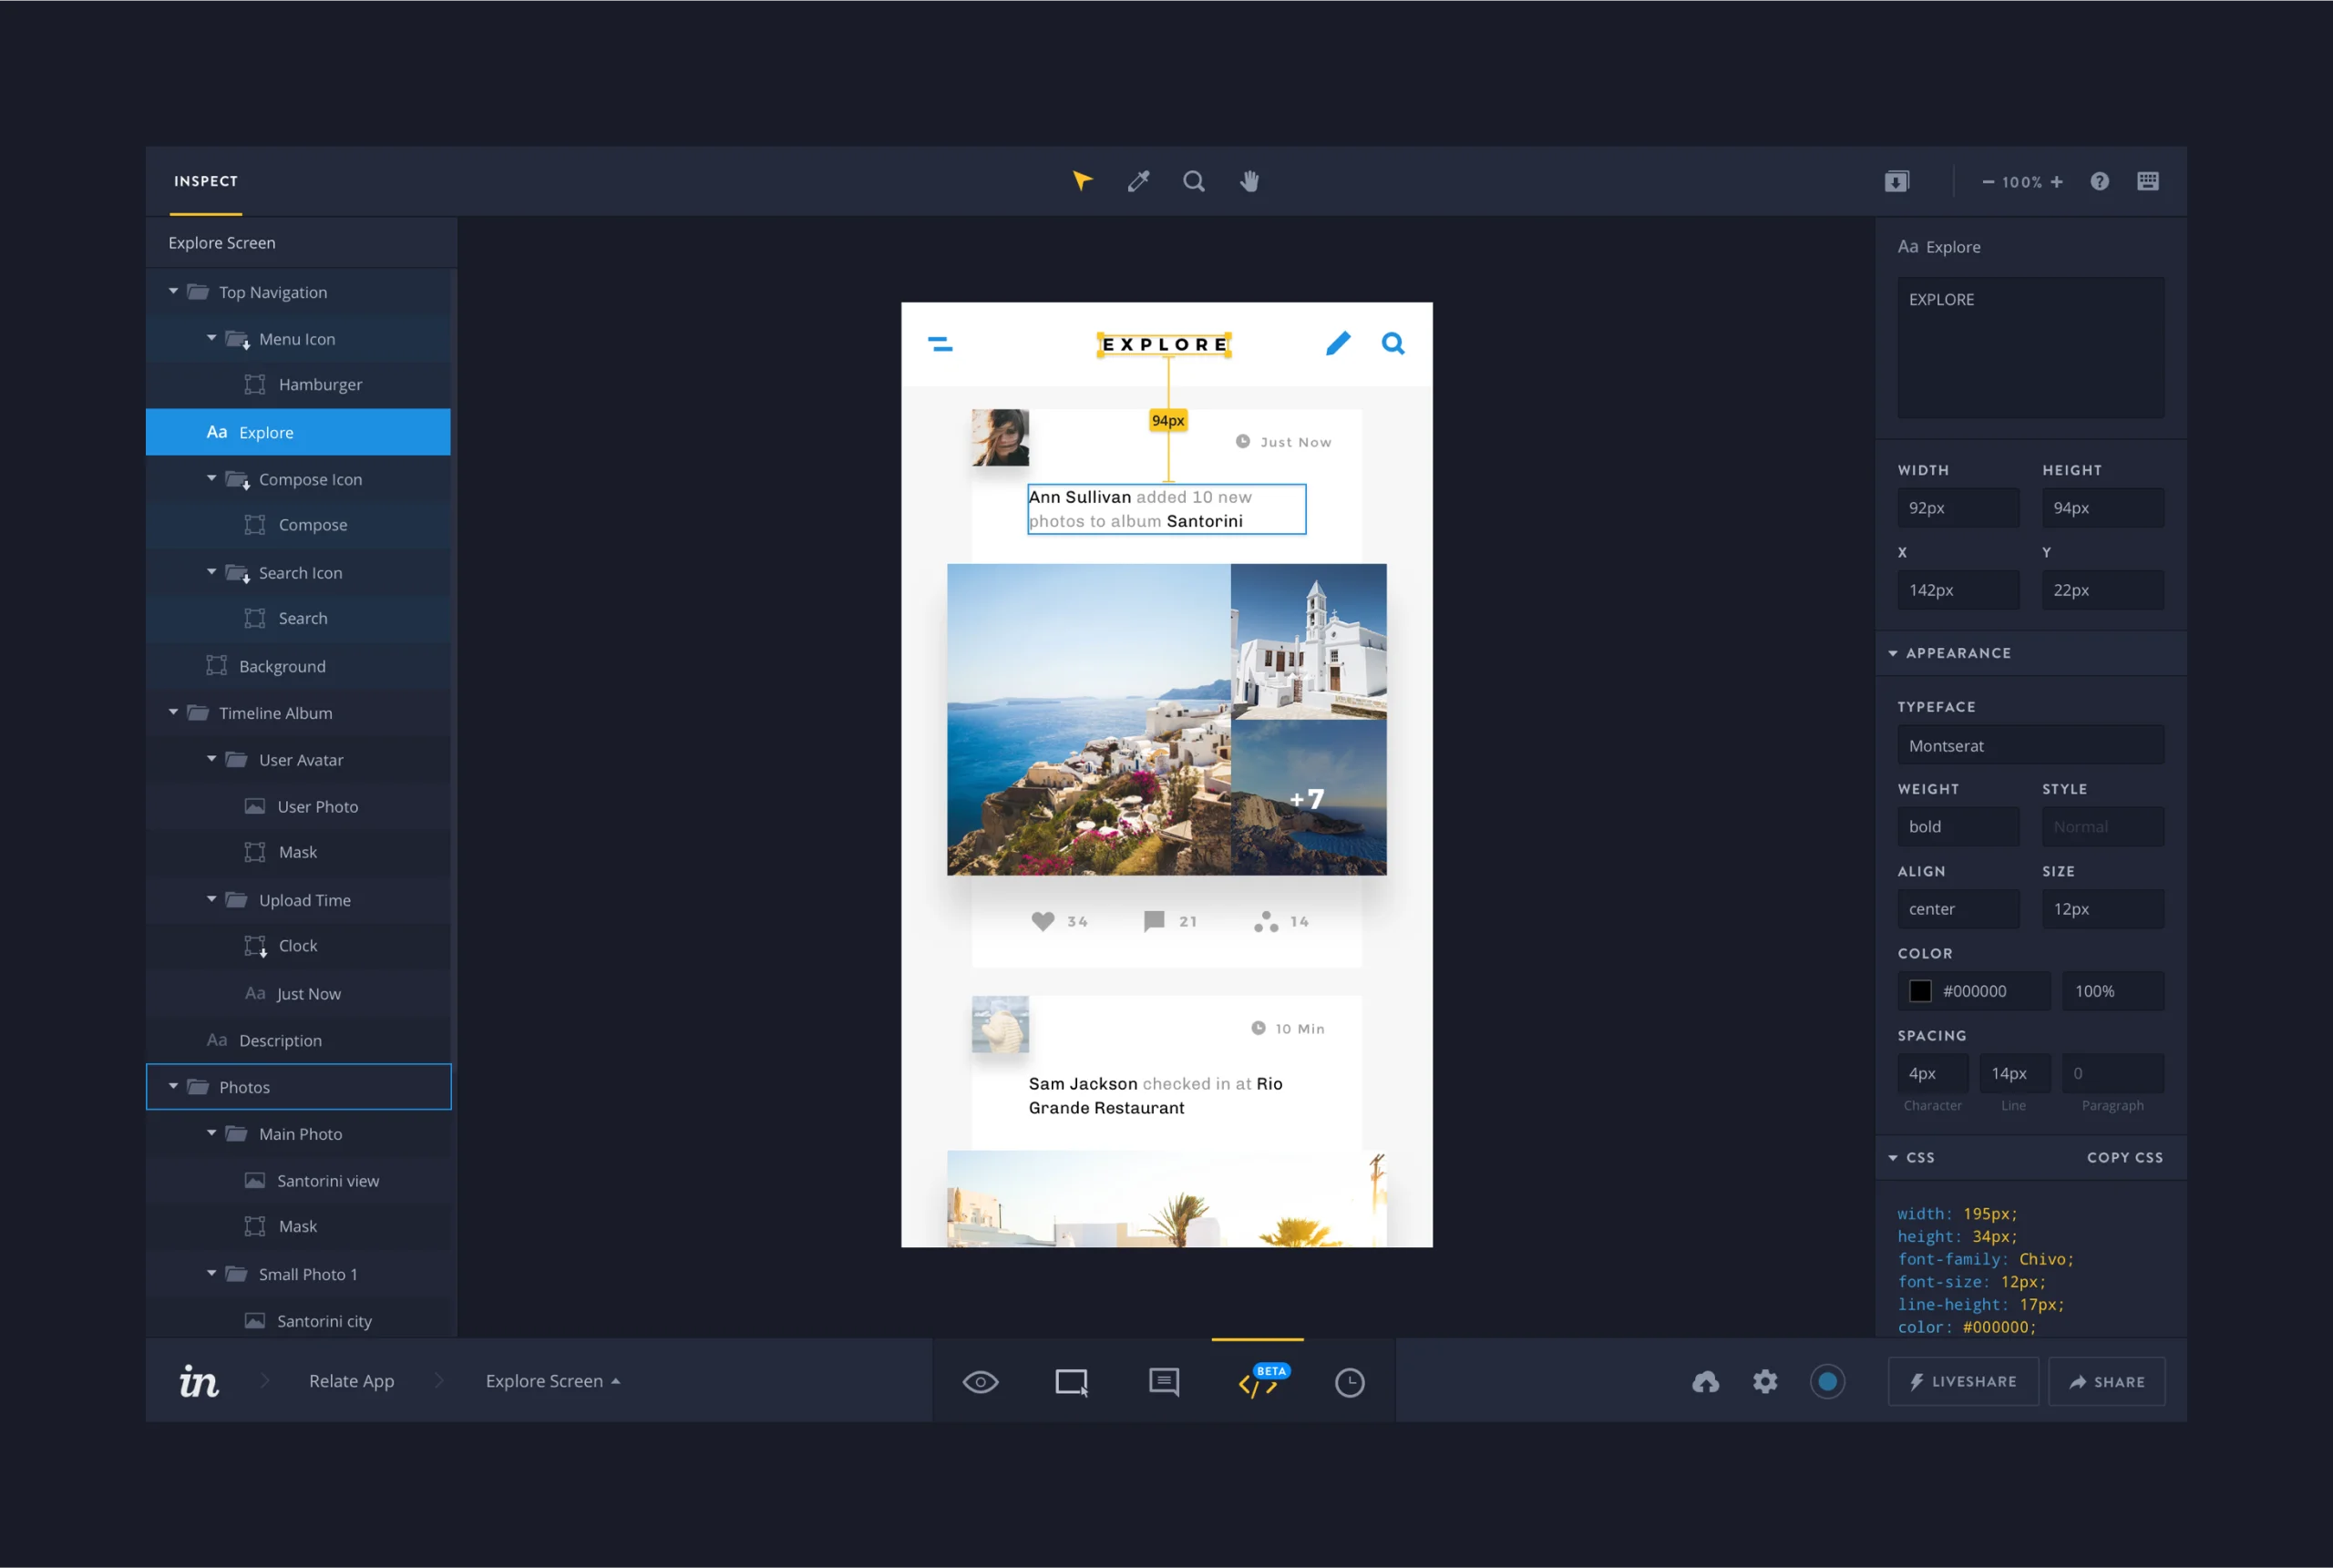
Task: Open the help question mark icon
Action: point(2099,181)
